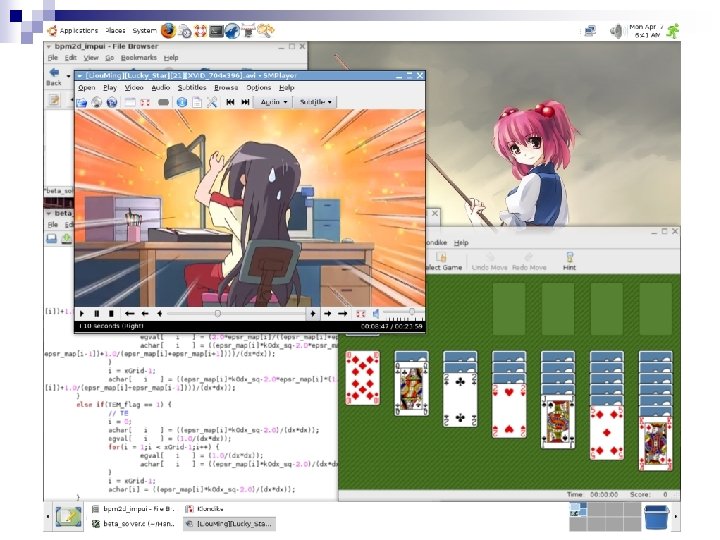Click the network monitor tray icon
Viewport: 720px width, 540px height.
point(590,31)
